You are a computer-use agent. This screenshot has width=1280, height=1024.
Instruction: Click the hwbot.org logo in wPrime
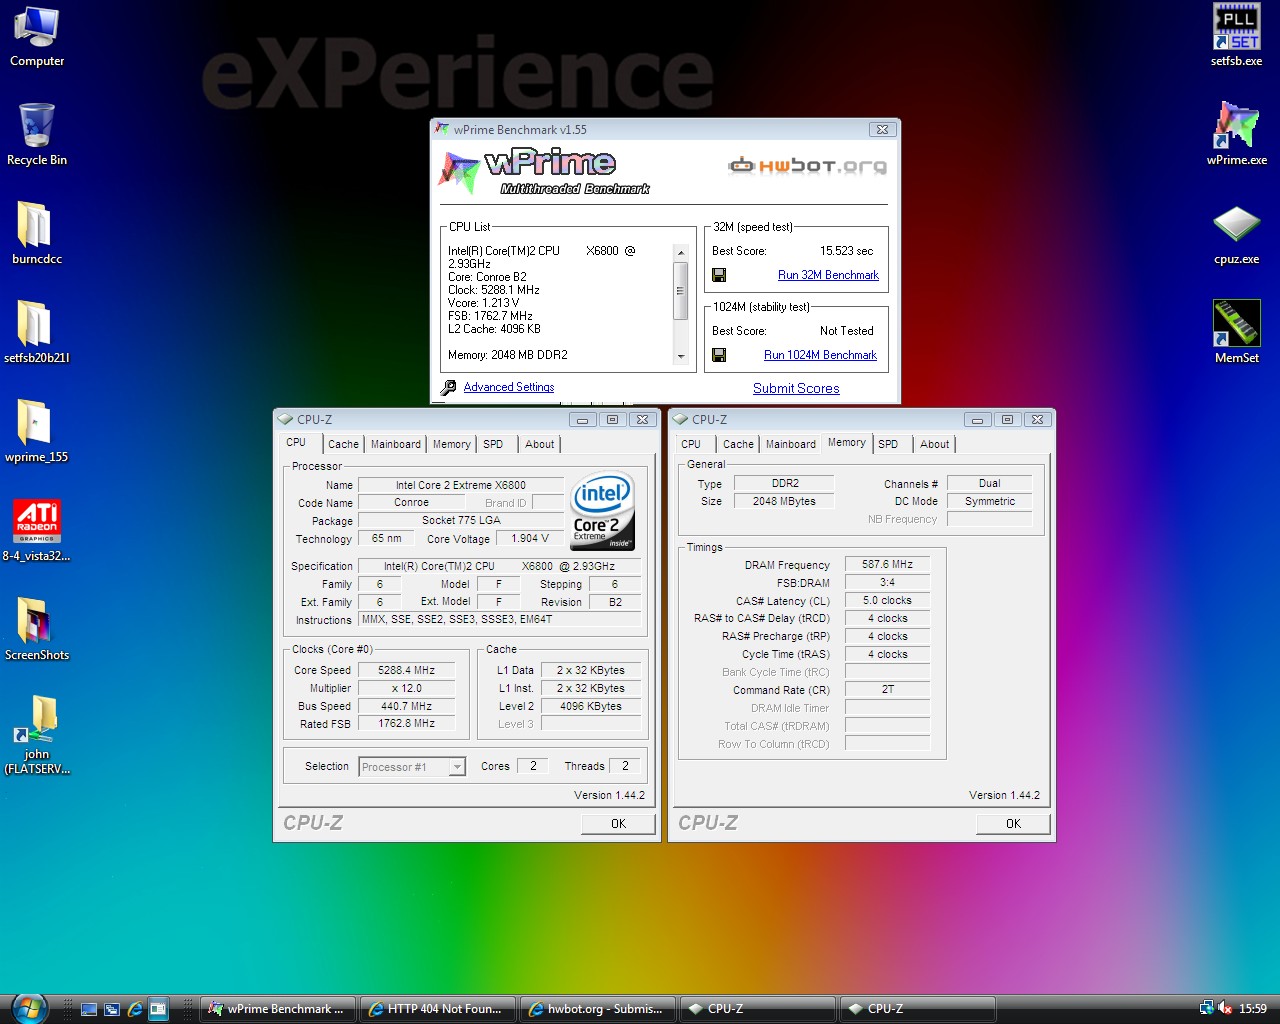(807, 165)
